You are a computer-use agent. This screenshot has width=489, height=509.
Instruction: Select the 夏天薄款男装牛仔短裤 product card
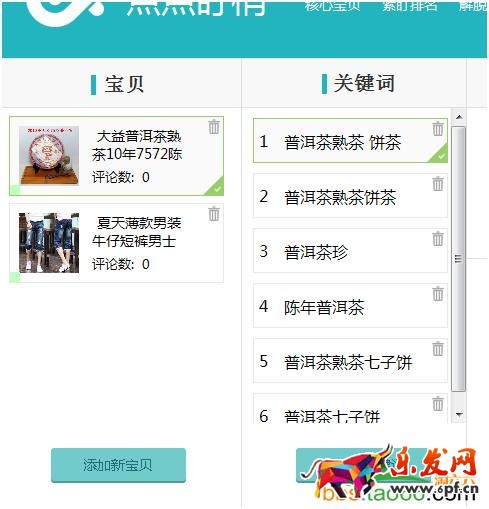click(116, 243)
